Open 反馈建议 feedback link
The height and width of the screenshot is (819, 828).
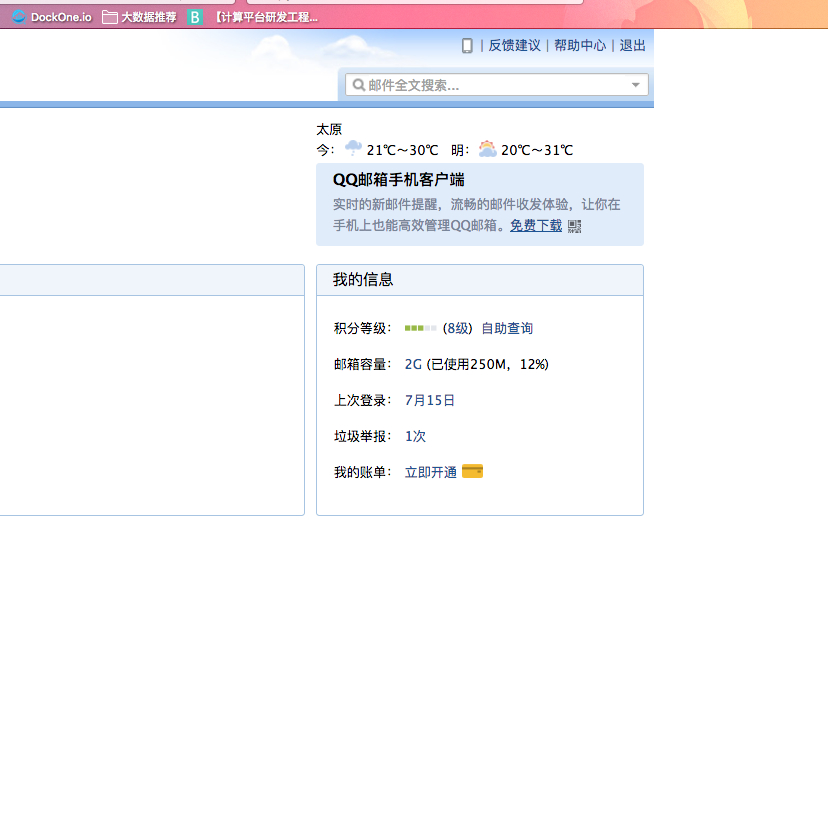[514, 45]
